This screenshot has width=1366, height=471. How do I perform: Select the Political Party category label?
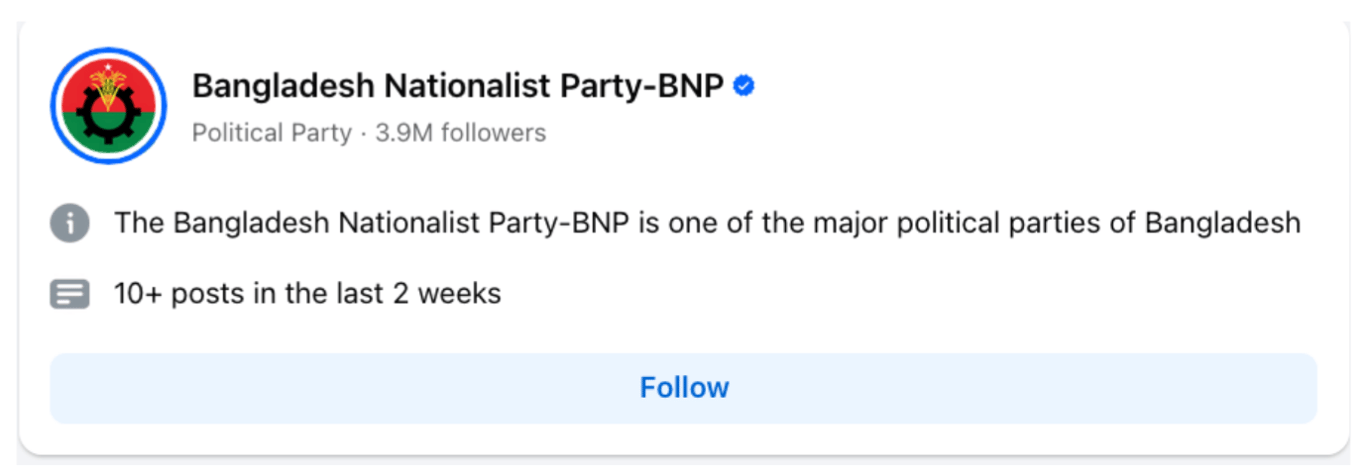pos(271,133)
